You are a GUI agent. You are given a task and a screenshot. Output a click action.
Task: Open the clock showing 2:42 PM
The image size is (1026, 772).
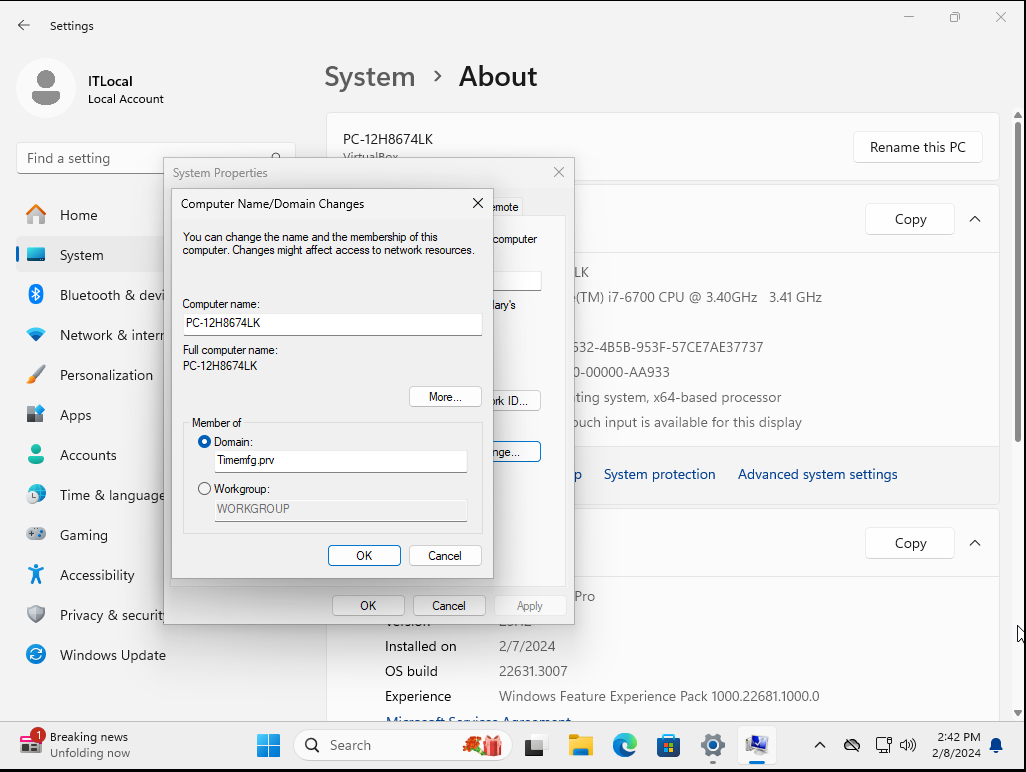[x=956, y=745]
